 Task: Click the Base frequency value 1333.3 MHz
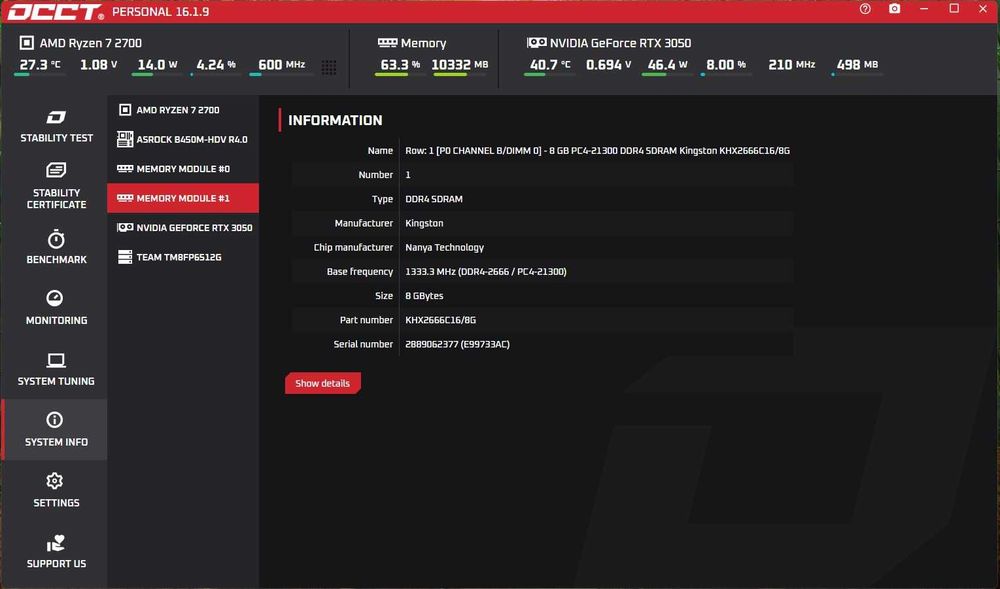click(x=485, y=272)
